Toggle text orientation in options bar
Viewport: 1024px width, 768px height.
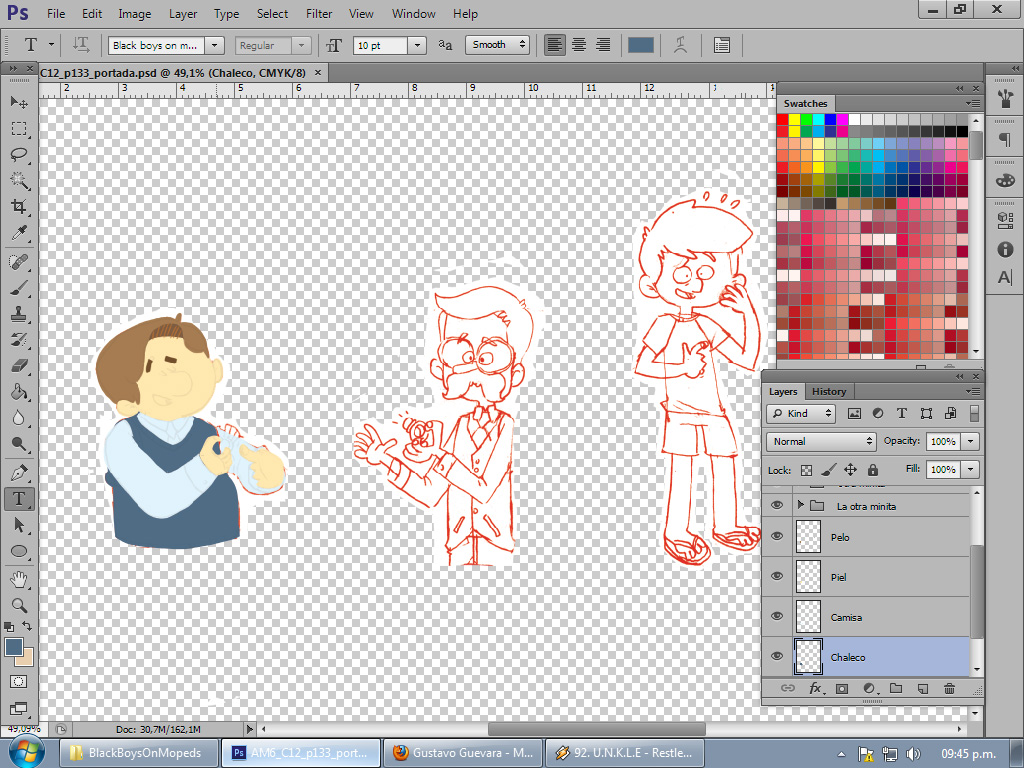tap(81, 45)
